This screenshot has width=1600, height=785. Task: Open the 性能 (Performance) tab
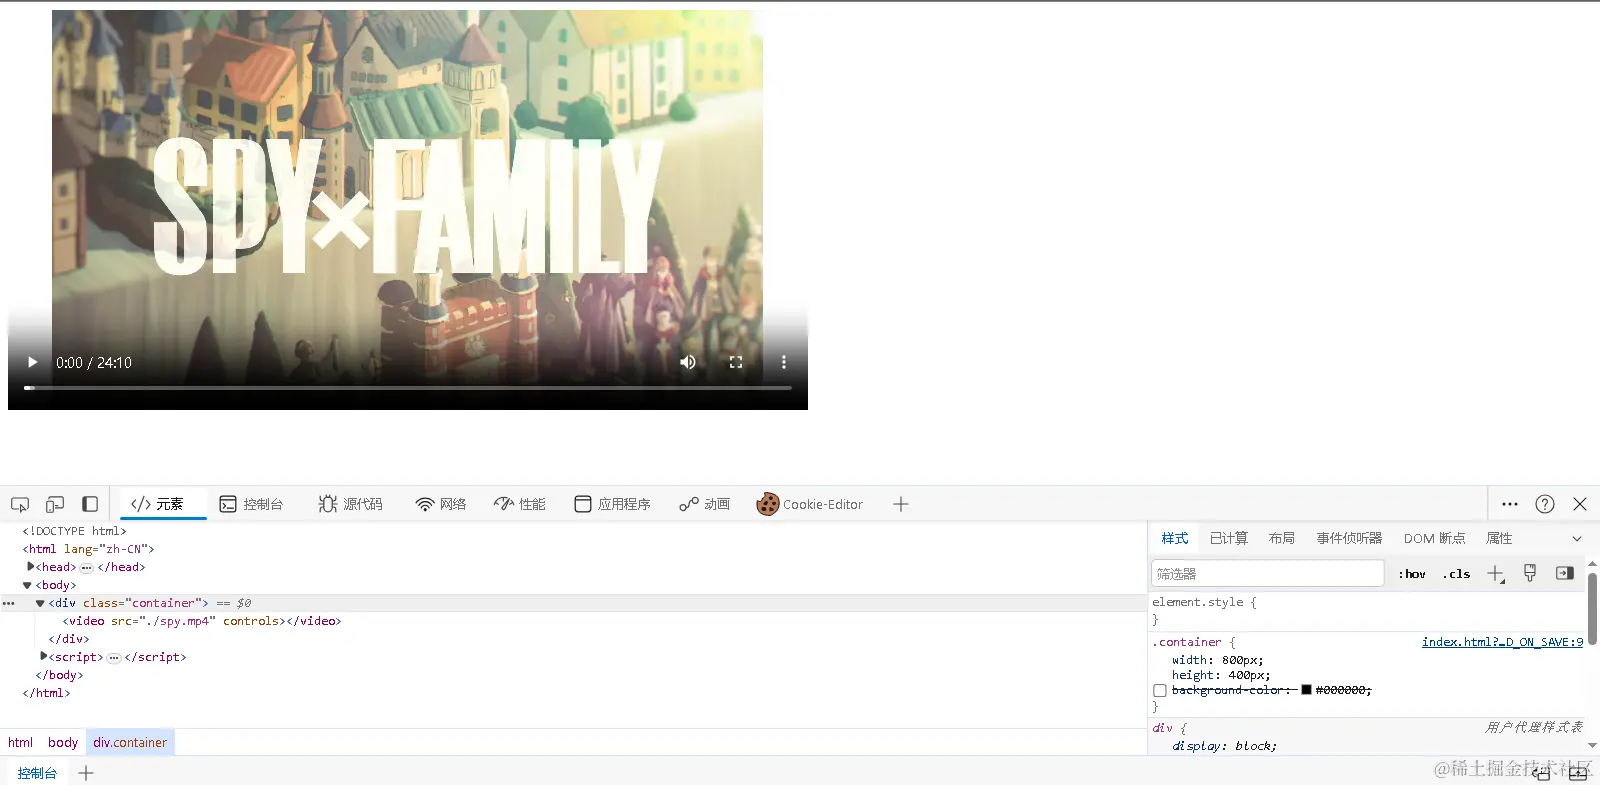click(x=520, y=504)
